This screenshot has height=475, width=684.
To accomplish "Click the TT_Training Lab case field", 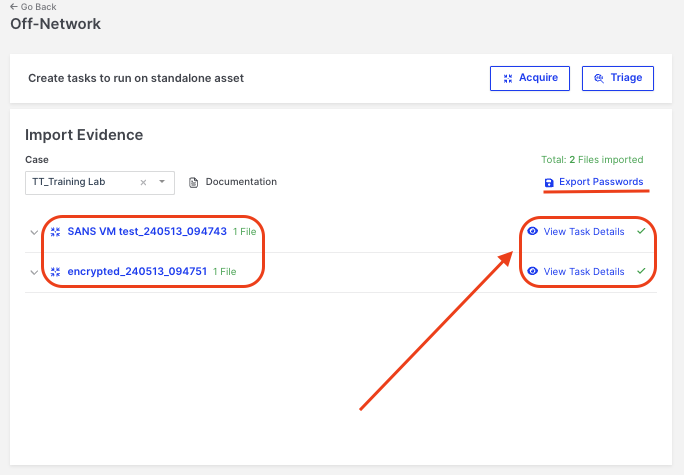I will click(80, 182).
